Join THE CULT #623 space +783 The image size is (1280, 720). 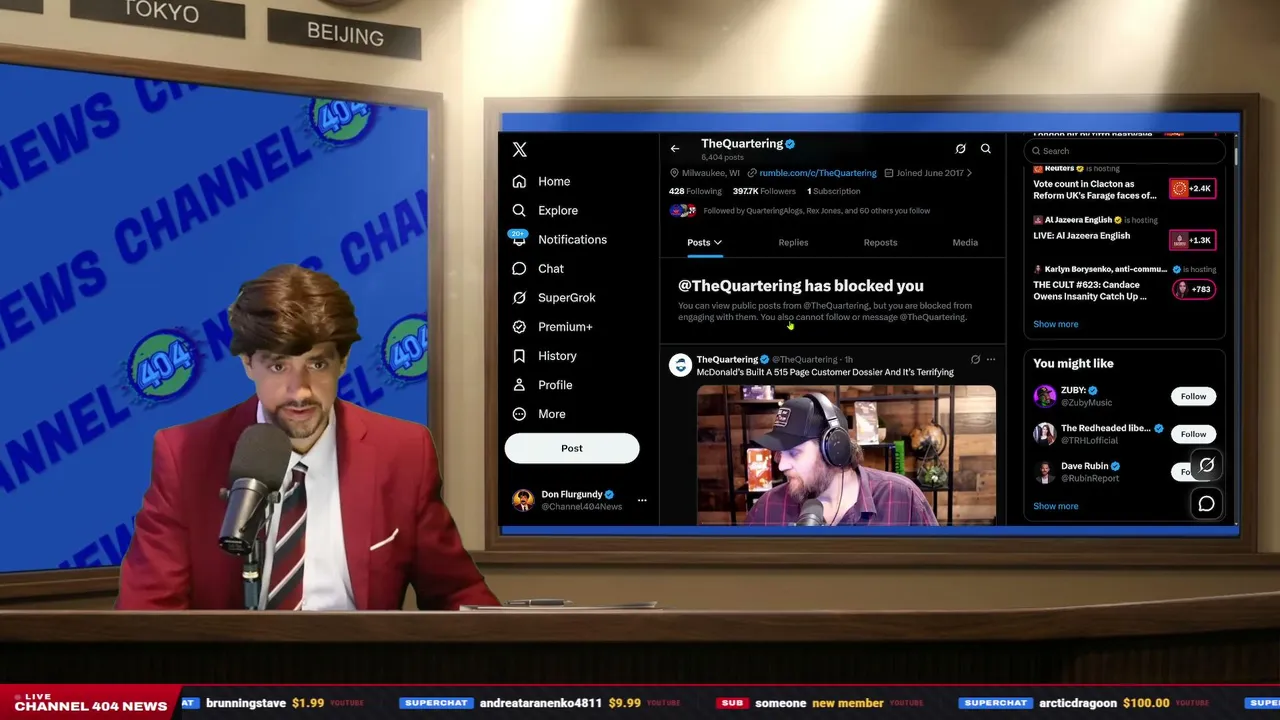(1192, 290)
